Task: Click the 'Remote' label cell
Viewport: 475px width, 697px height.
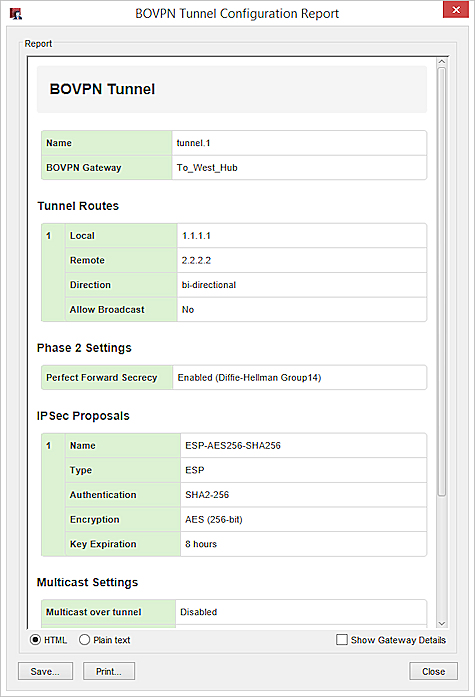Action: click(121, 260)
